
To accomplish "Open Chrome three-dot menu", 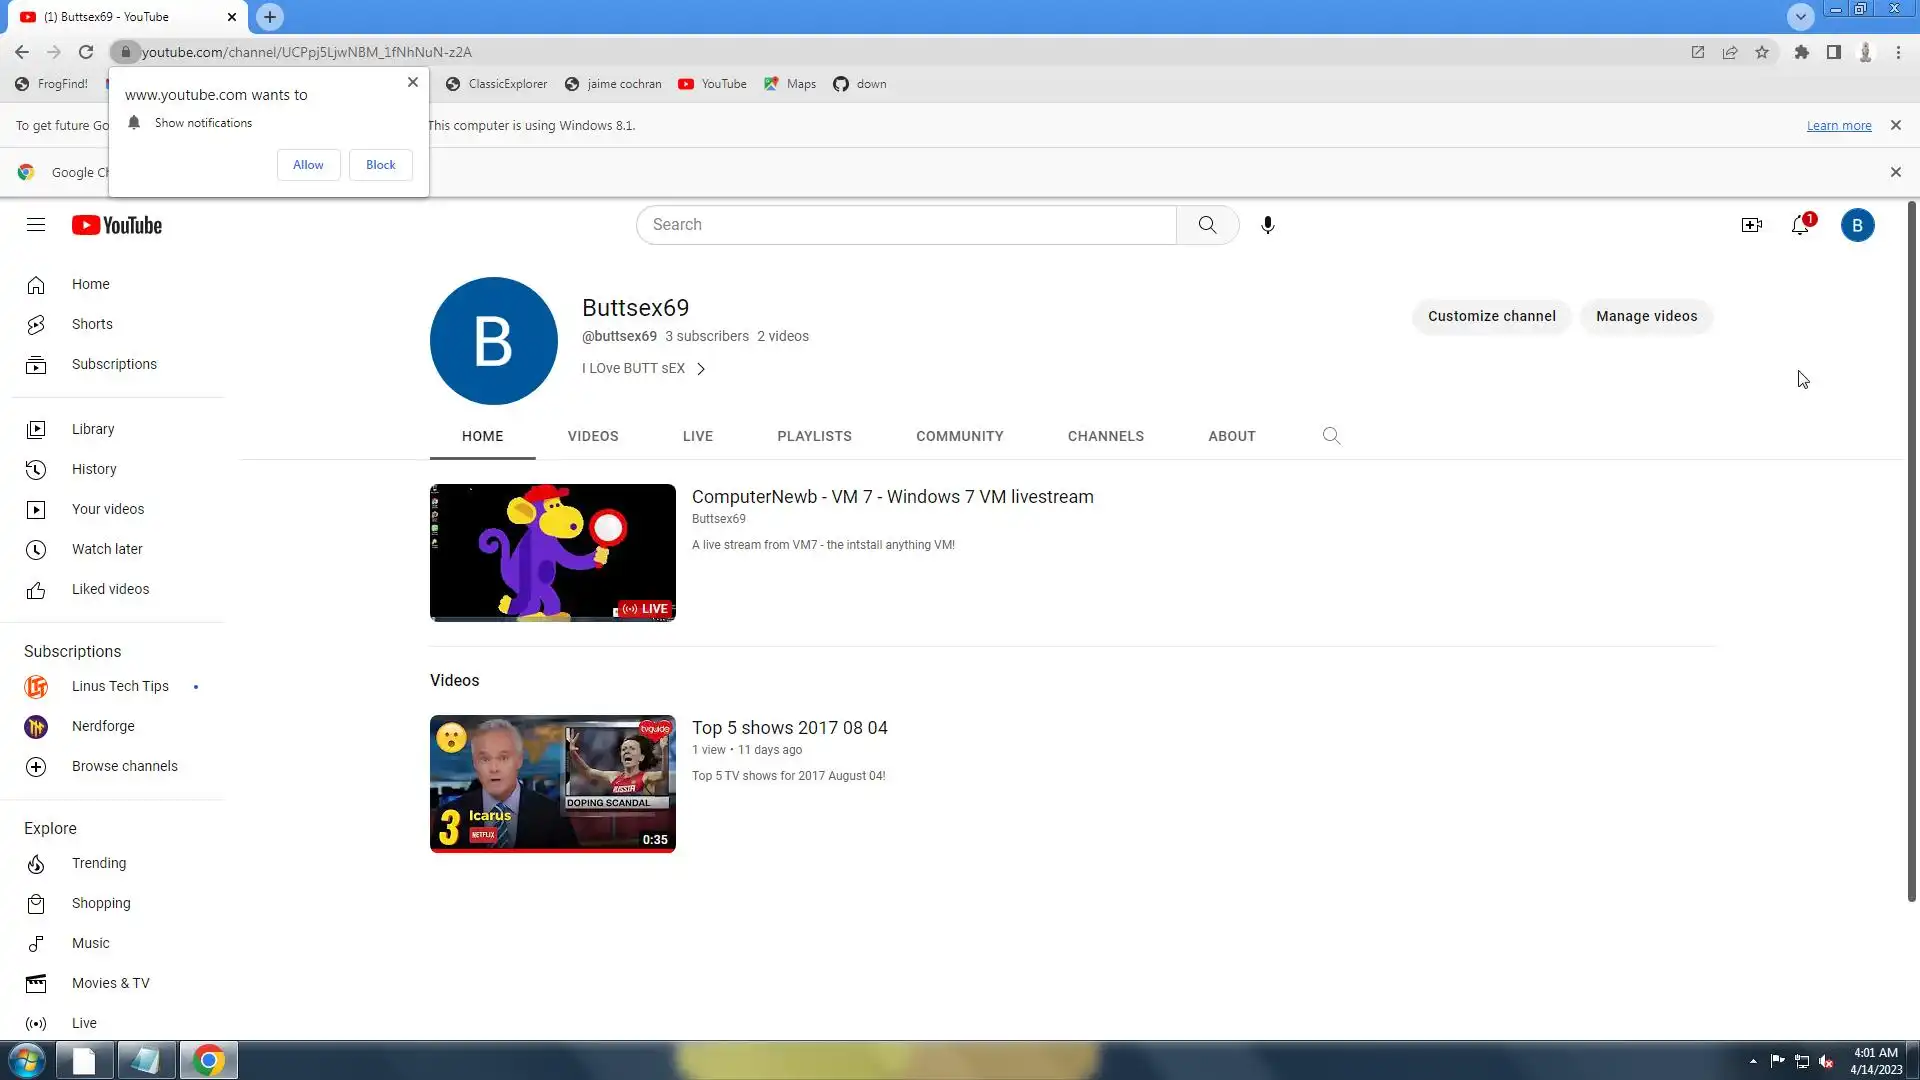I will click(1898, 52).
